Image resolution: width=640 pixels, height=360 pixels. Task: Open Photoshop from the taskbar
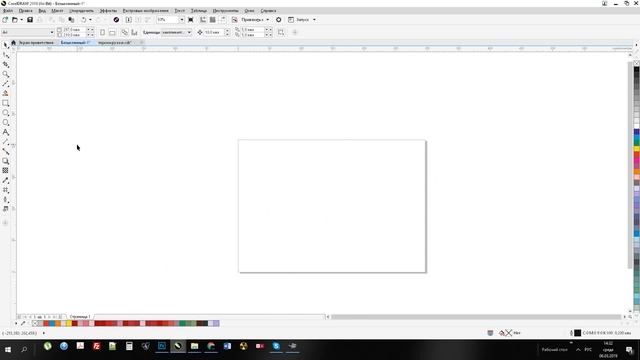(x=162, y=346)
